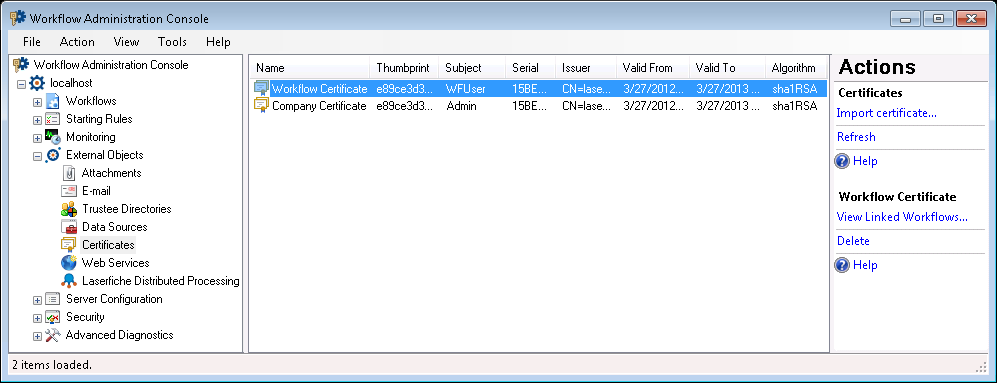This screenshot has width=997, height=383.
Task: Click the Data Sources toolbox icon
Action: (69, 226)
